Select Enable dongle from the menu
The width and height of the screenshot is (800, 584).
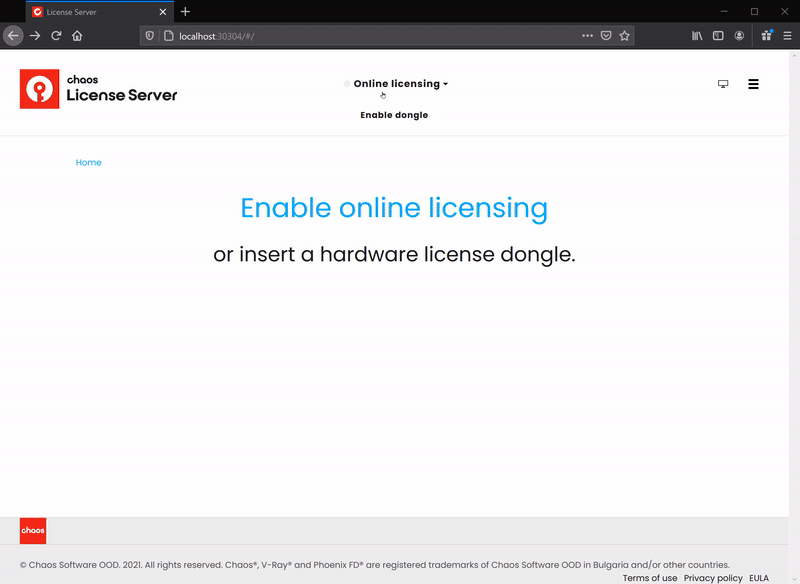click(x=393, y=115)
